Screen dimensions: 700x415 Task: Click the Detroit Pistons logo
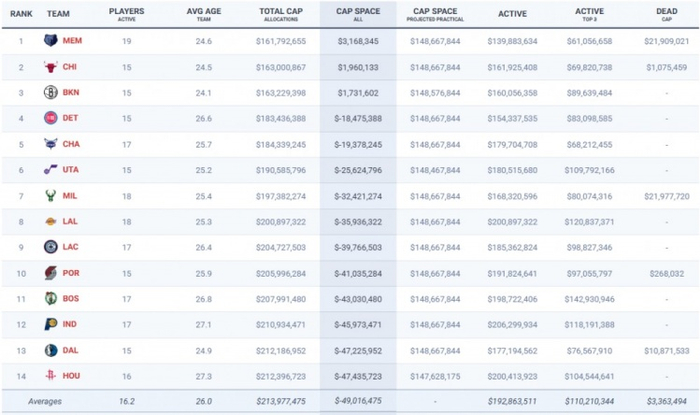(50, 118)
